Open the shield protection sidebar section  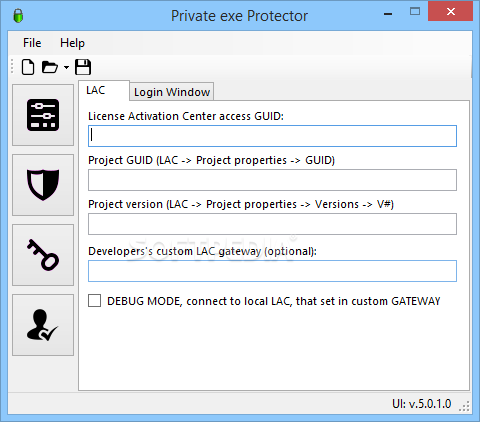pos(43,185)
